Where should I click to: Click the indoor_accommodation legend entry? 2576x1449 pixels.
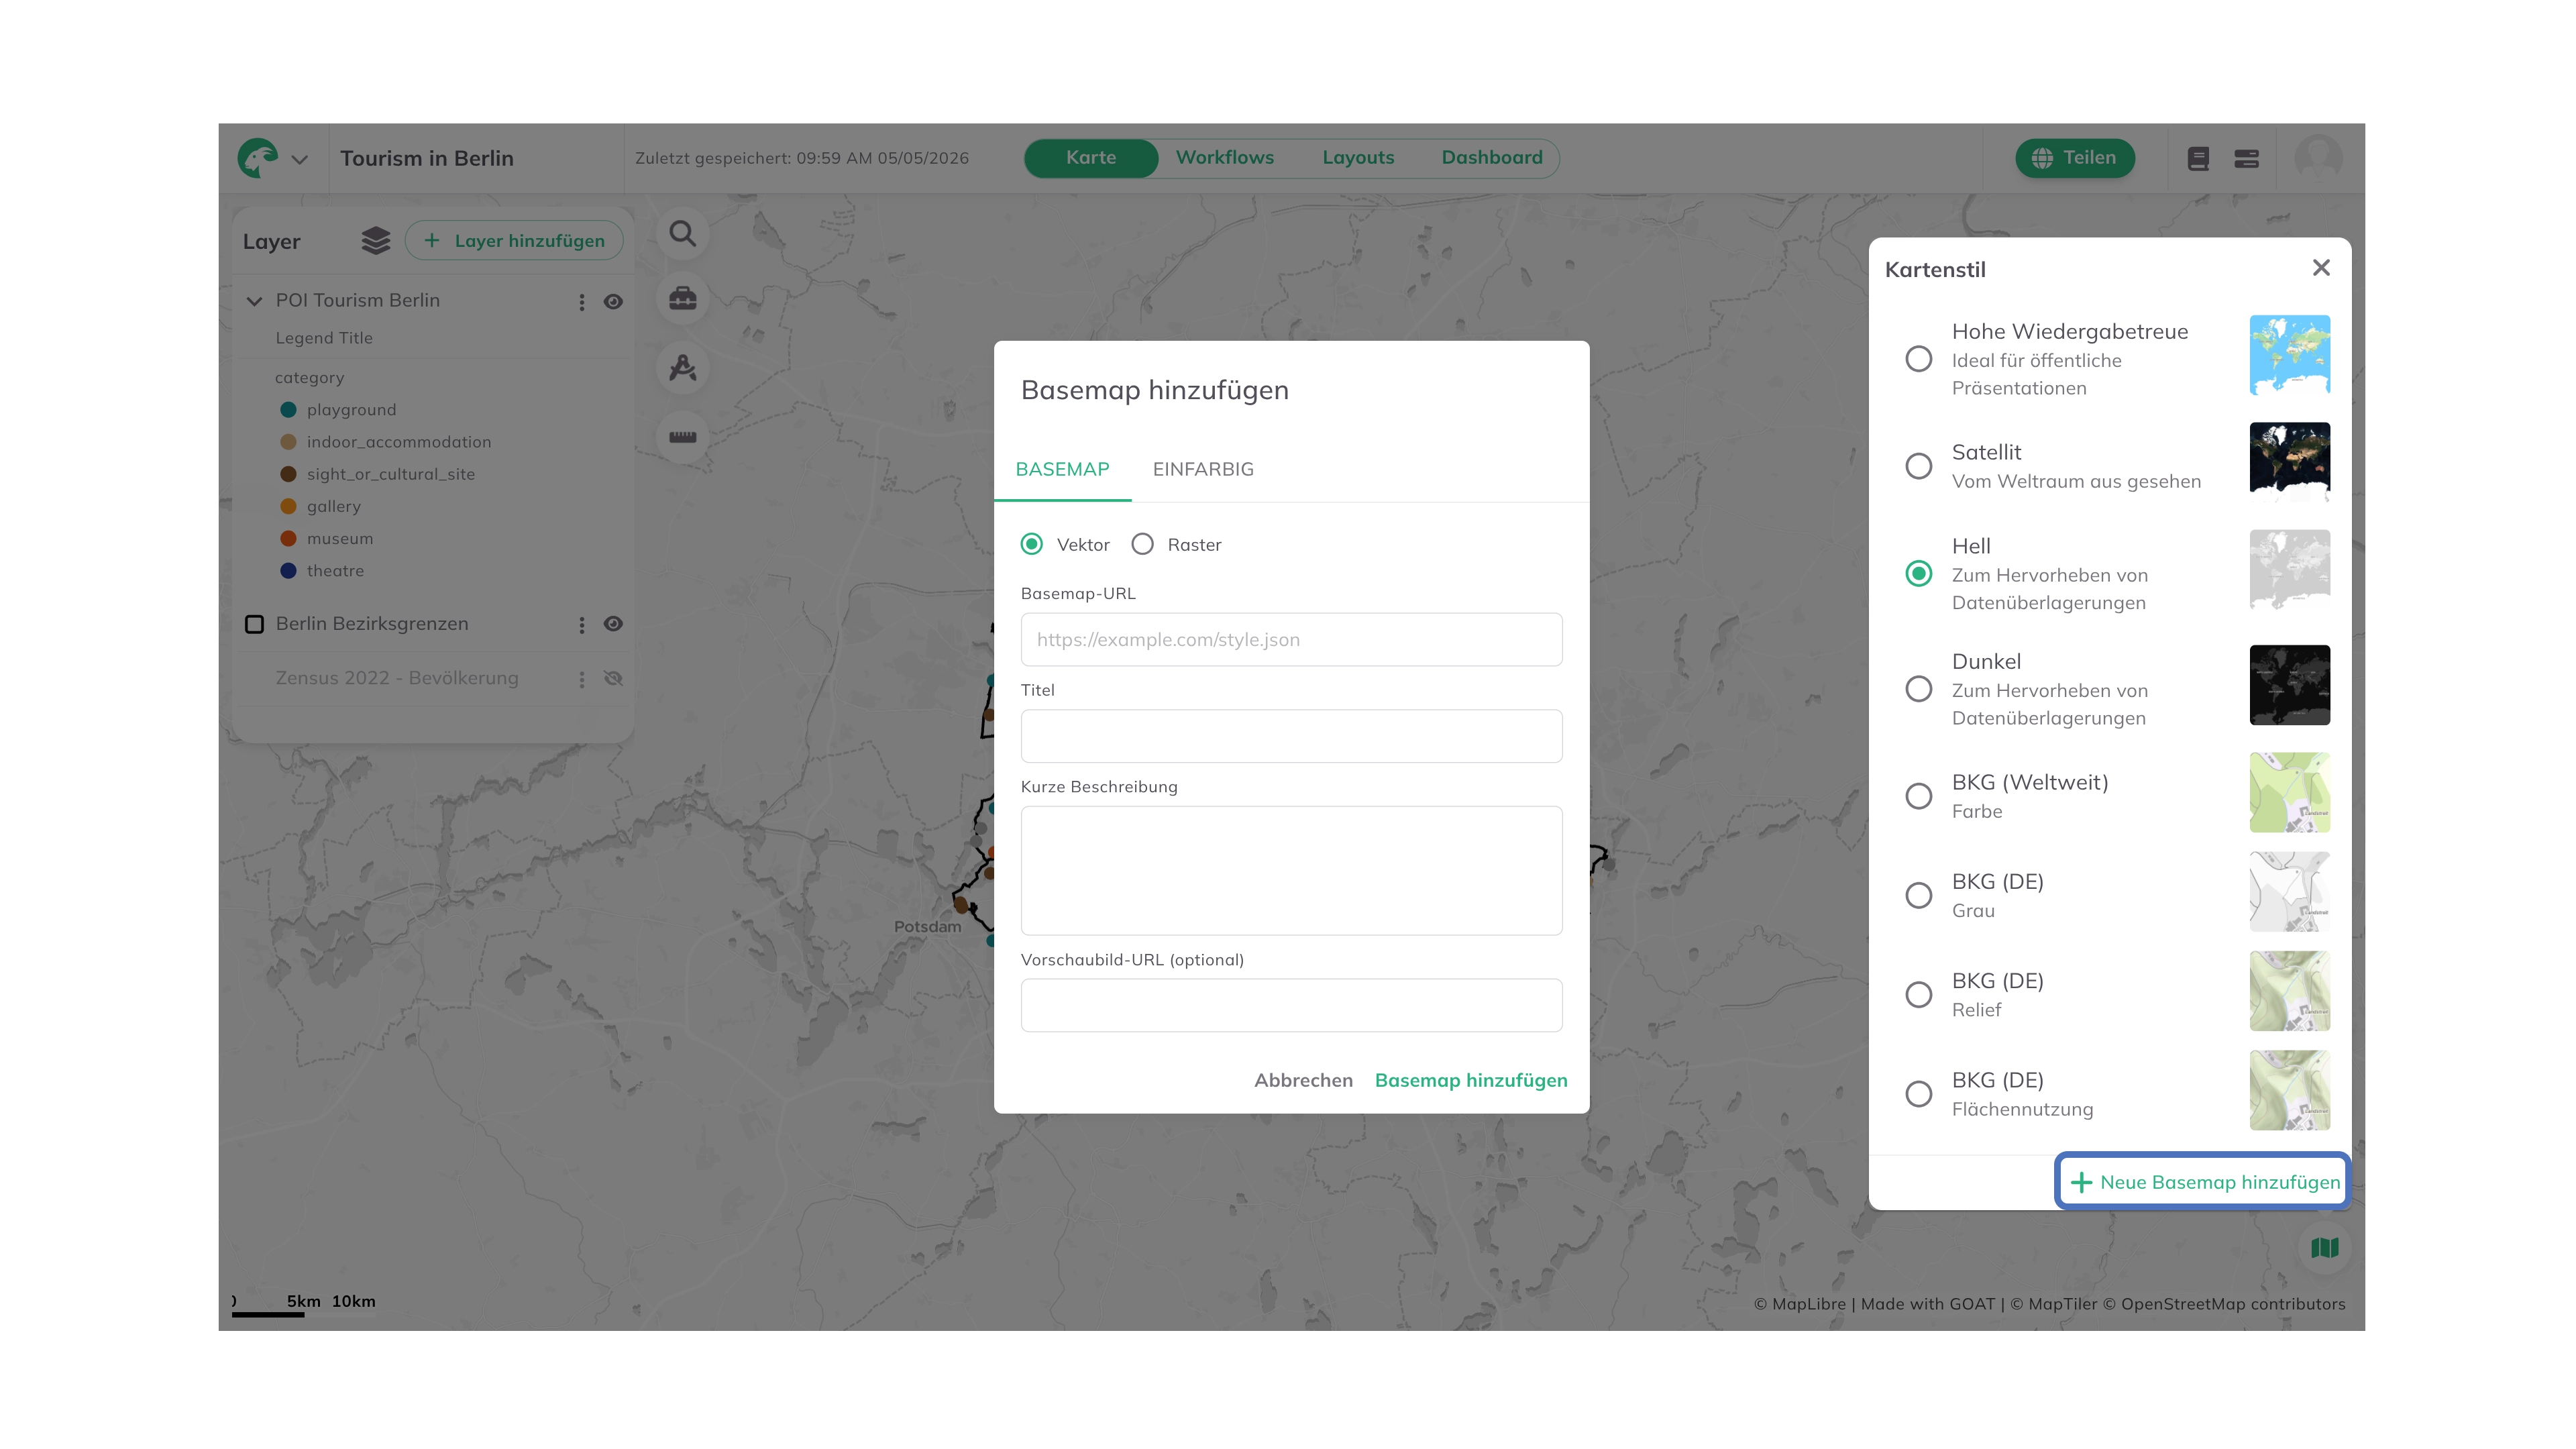tap(399, 442)
